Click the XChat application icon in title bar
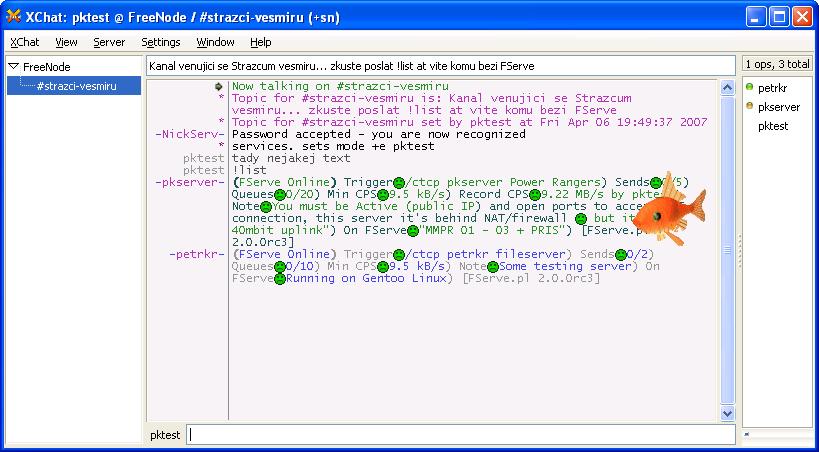Image resolution: width=819 pixels, height=452 pixels. point(13,16)
